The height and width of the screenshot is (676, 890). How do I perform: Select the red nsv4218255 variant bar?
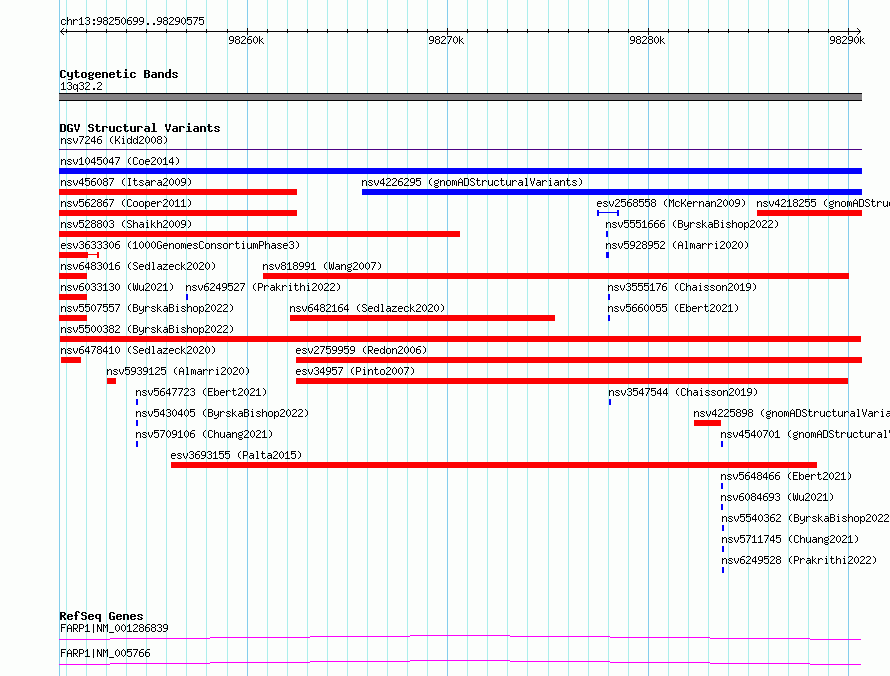click(809, 213)
